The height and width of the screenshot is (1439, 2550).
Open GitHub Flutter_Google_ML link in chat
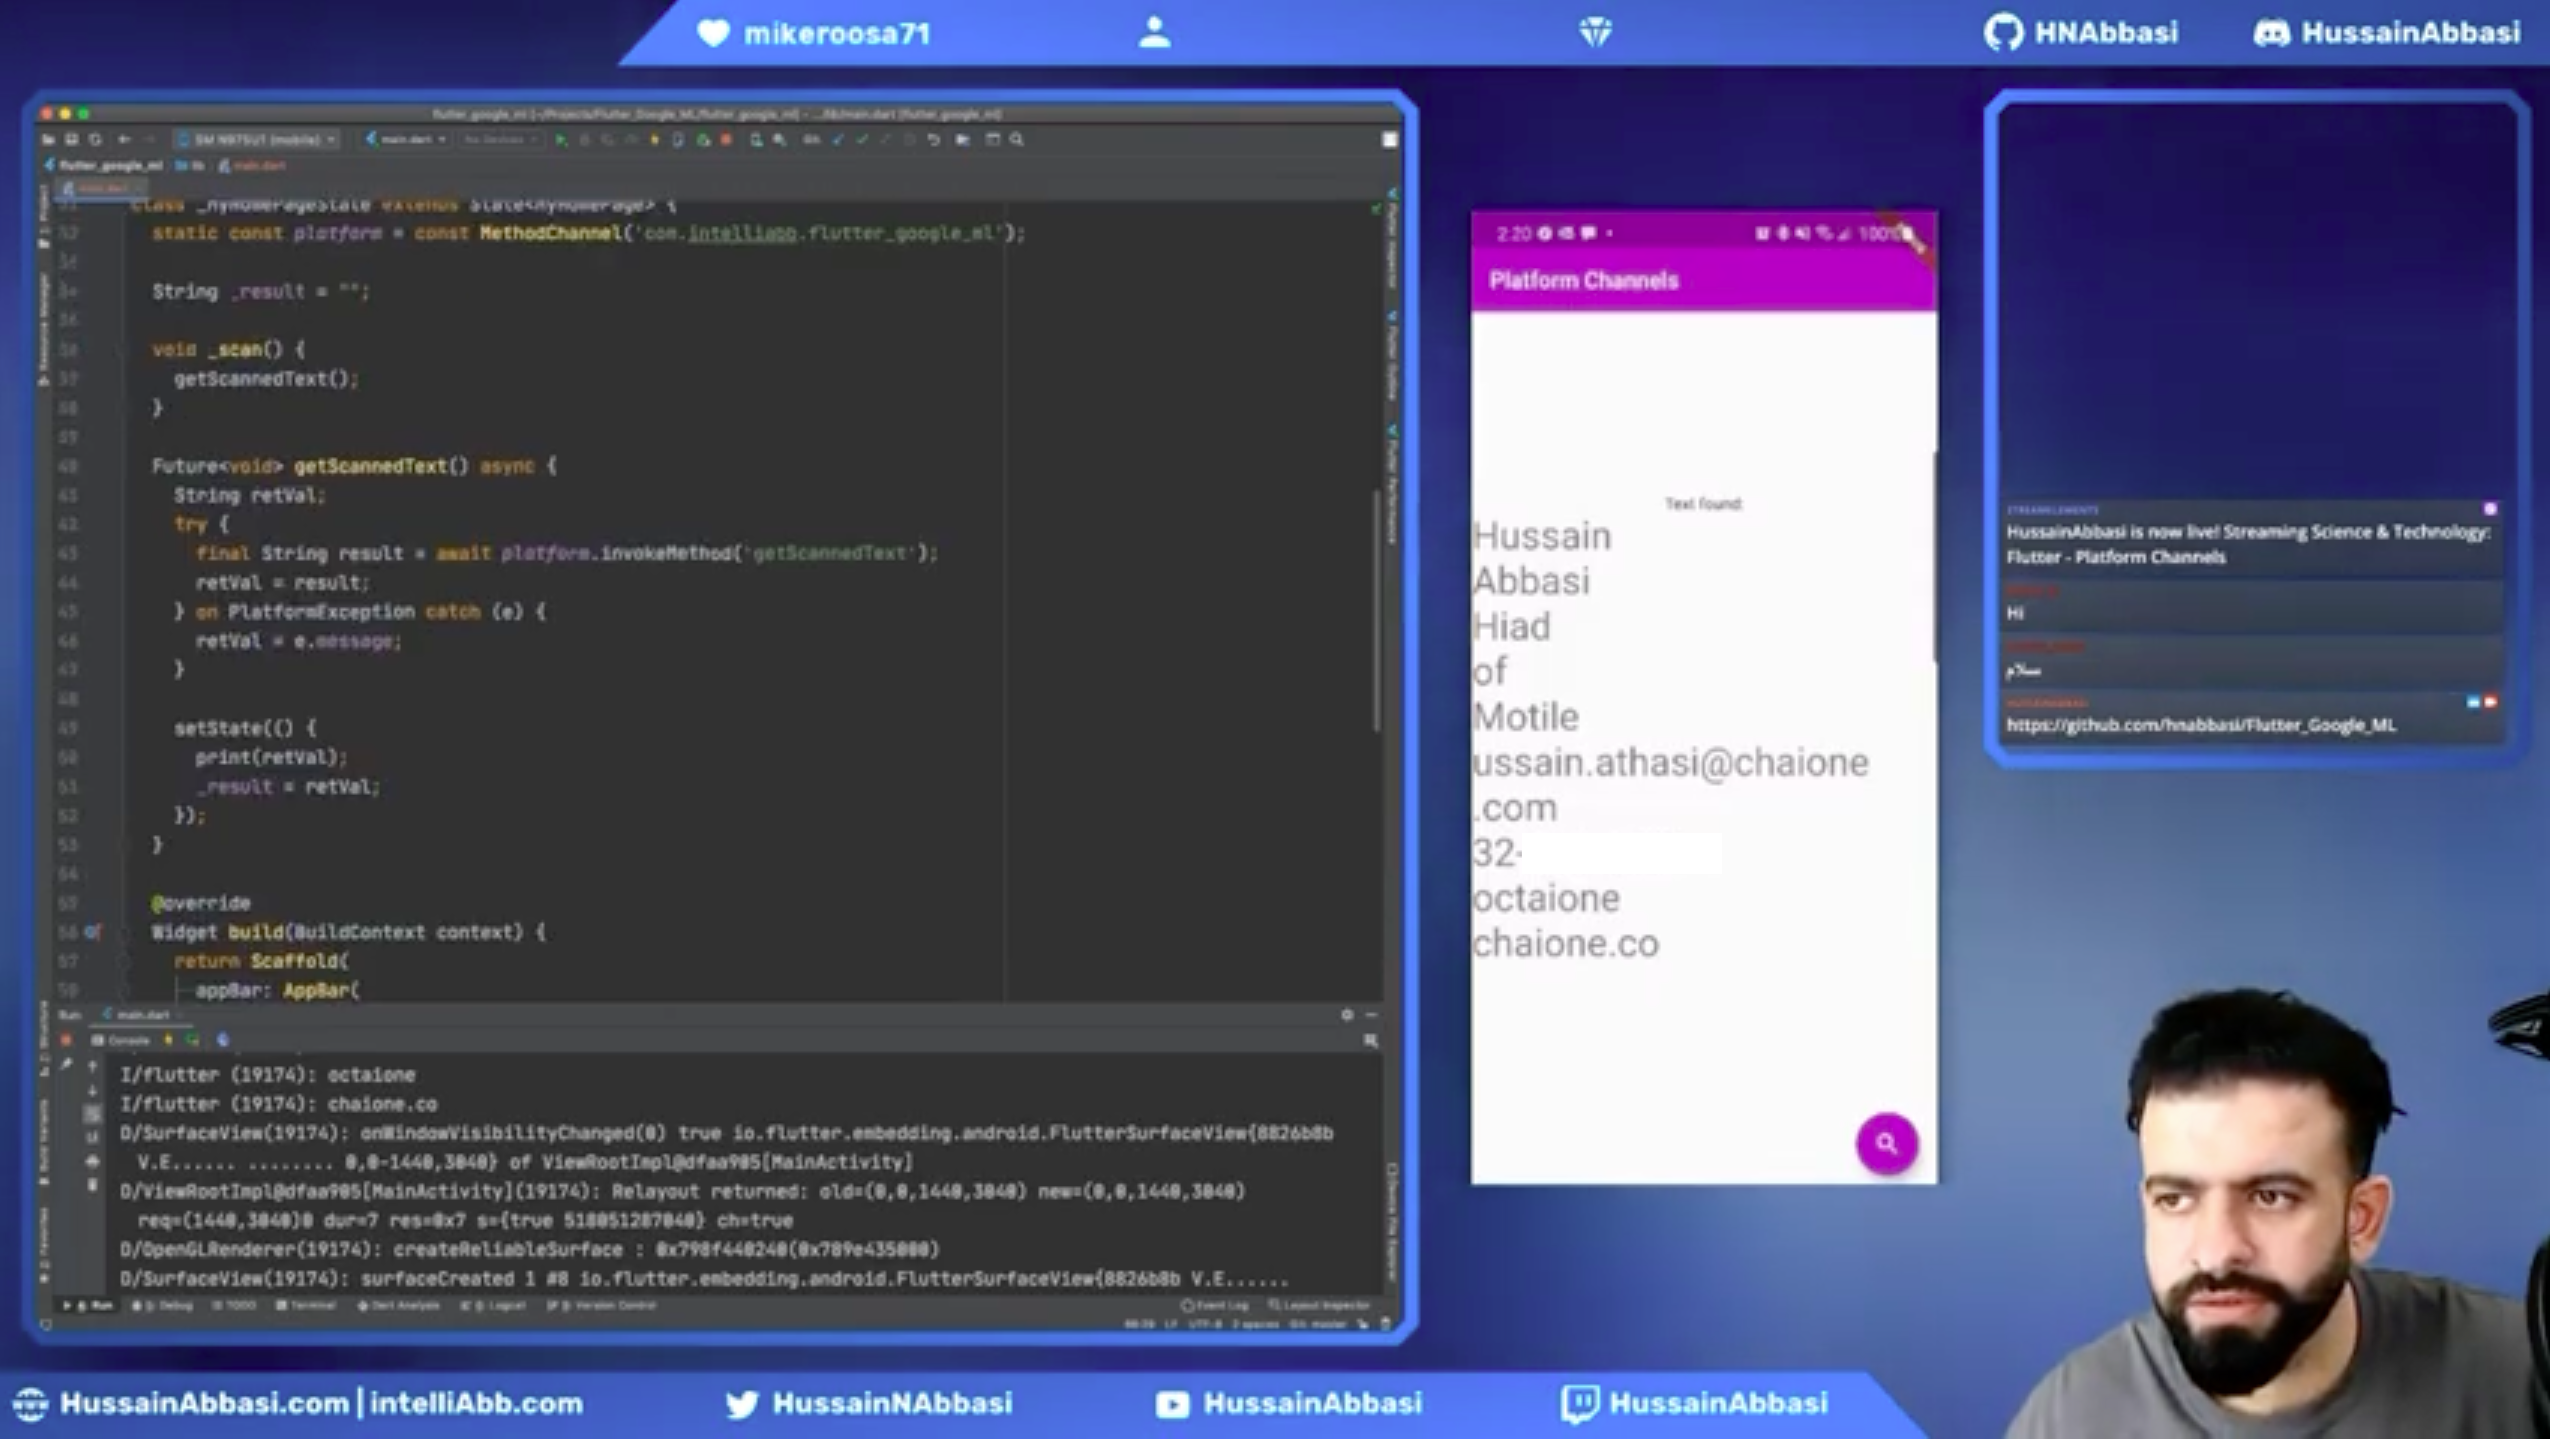[2200, 725]
